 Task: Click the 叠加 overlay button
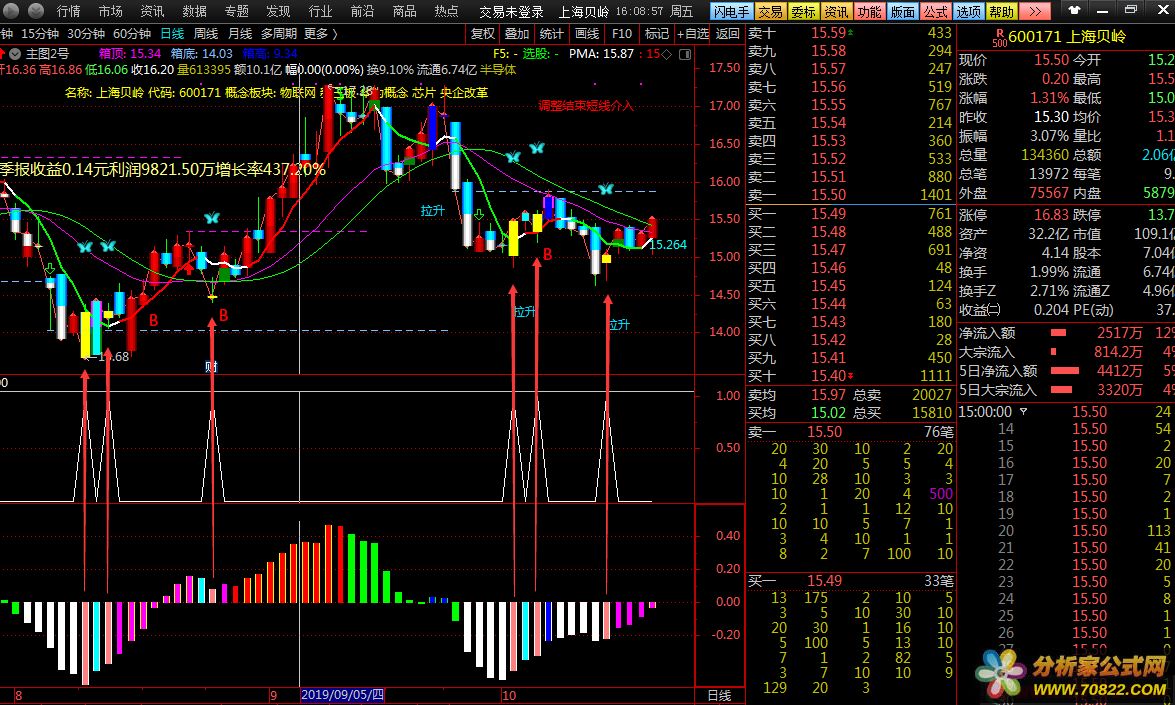click(516, 34)
